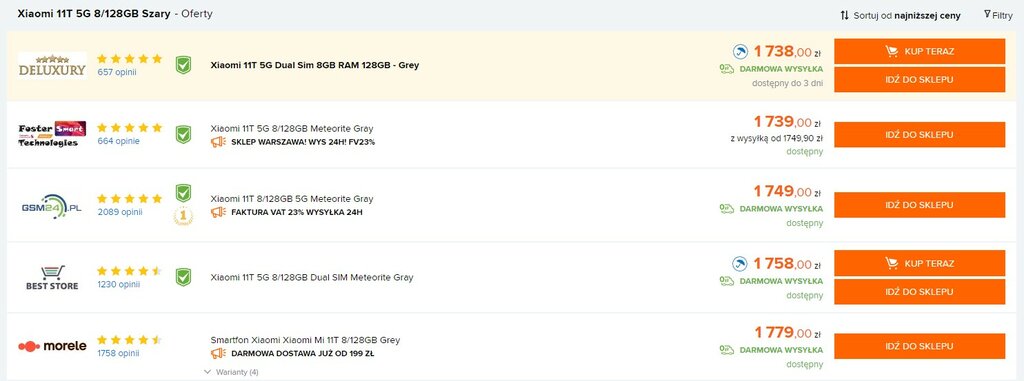Open the 2089 opinii reviews link
The width and height of the screenshot is (1024, 381).
click(x=120, y=212)
